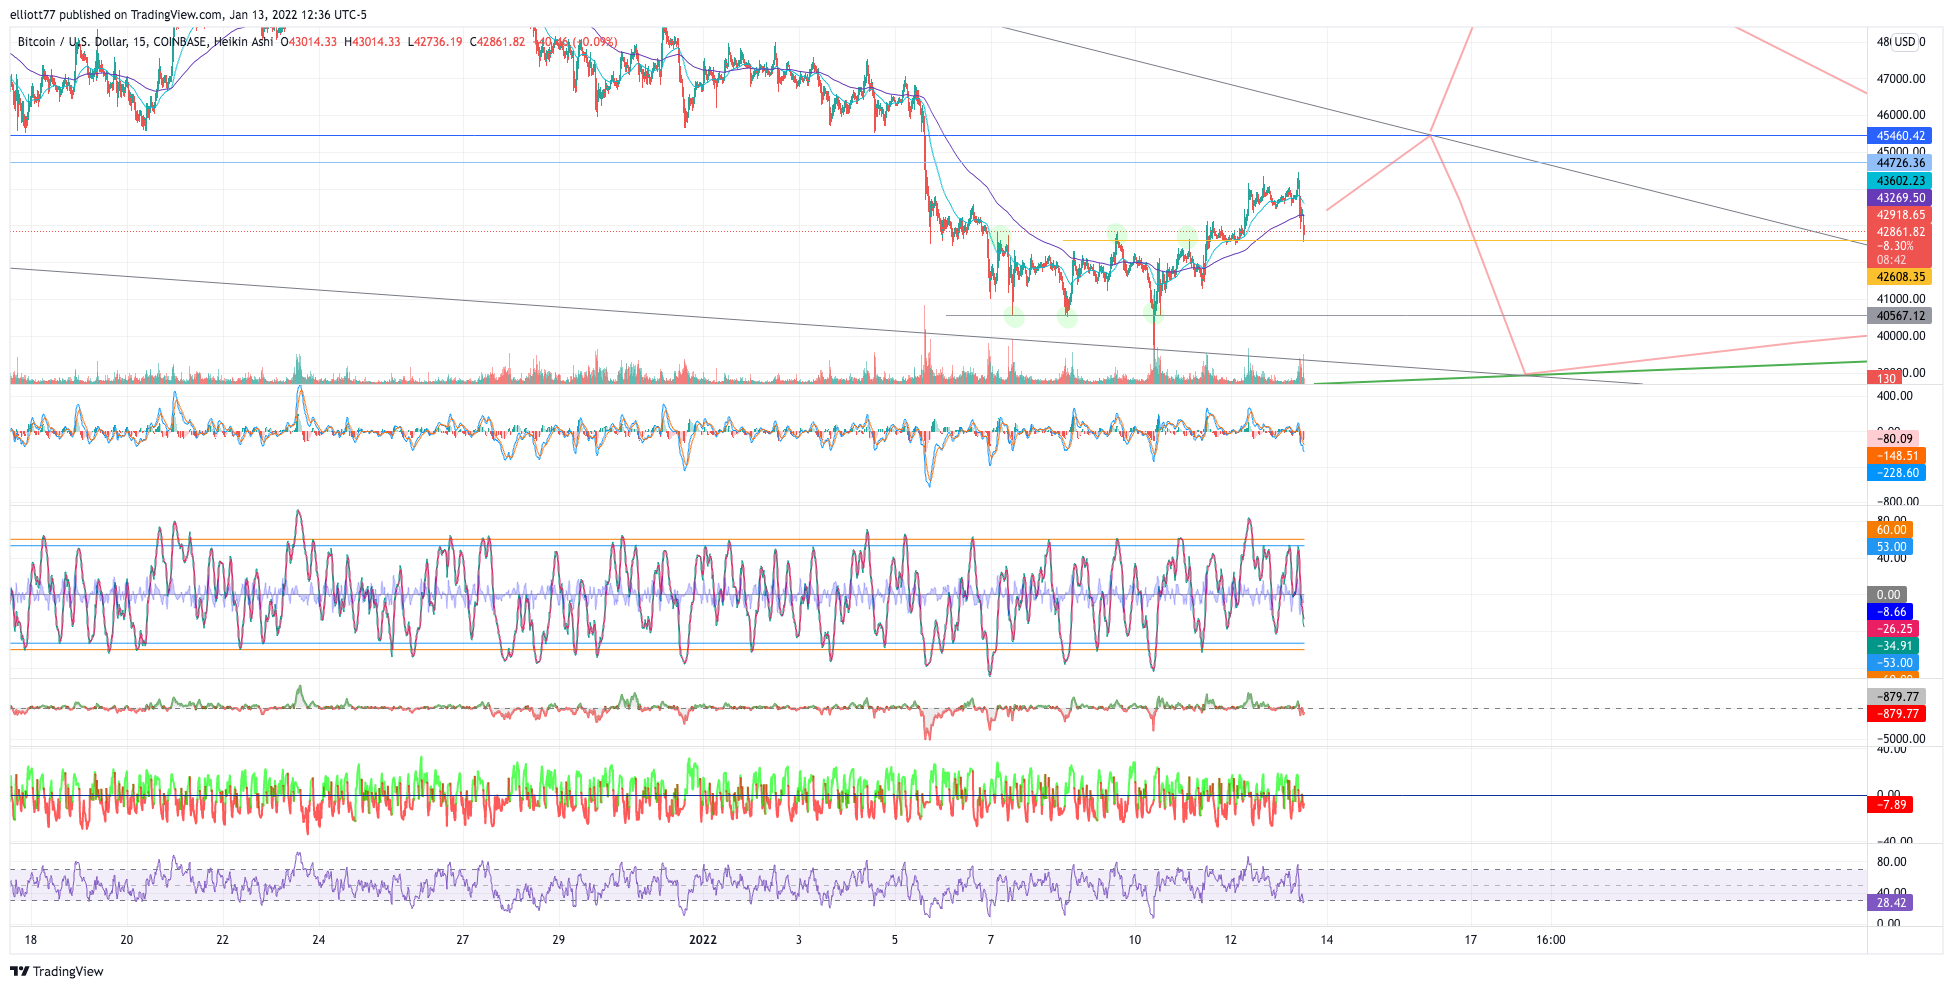1953x989 pixels.
Task: Click the -5000.00 axis tick
Action: [1901, 739]
